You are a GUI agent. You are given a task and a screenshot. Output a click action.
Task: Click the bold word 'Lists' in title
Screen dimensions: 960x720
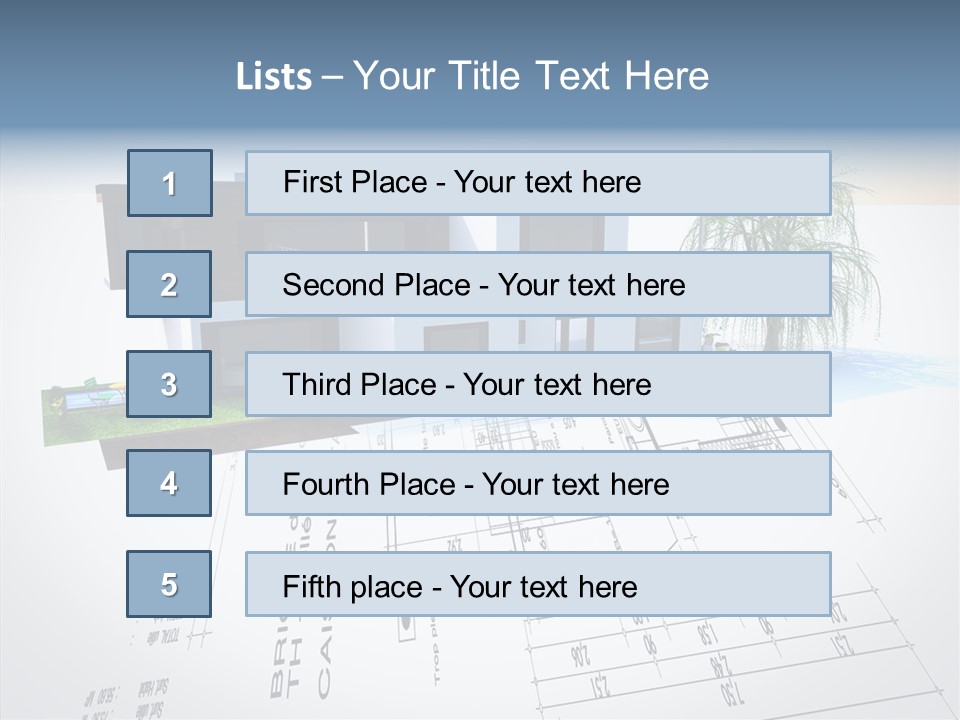point(274,77)
